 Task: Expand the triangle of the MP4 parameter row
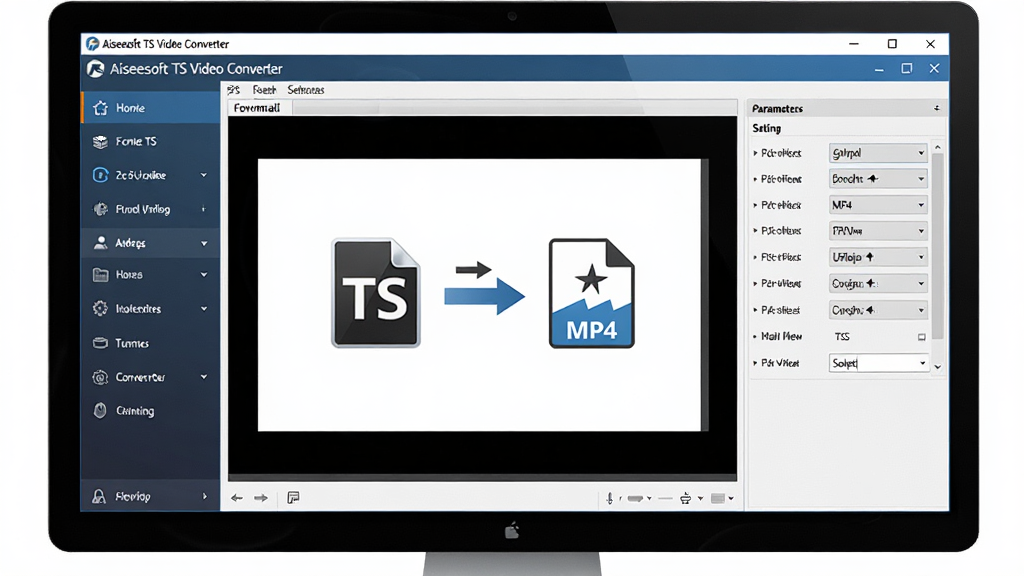click(755, 205)
